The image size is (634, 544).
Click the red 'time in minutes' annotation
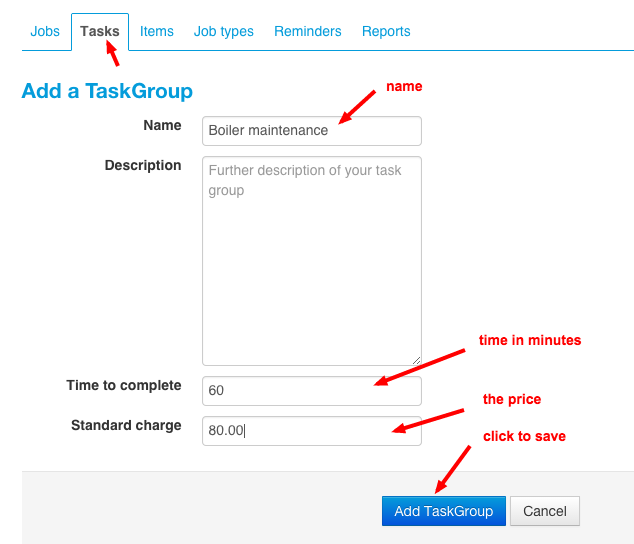coord(530,340)
